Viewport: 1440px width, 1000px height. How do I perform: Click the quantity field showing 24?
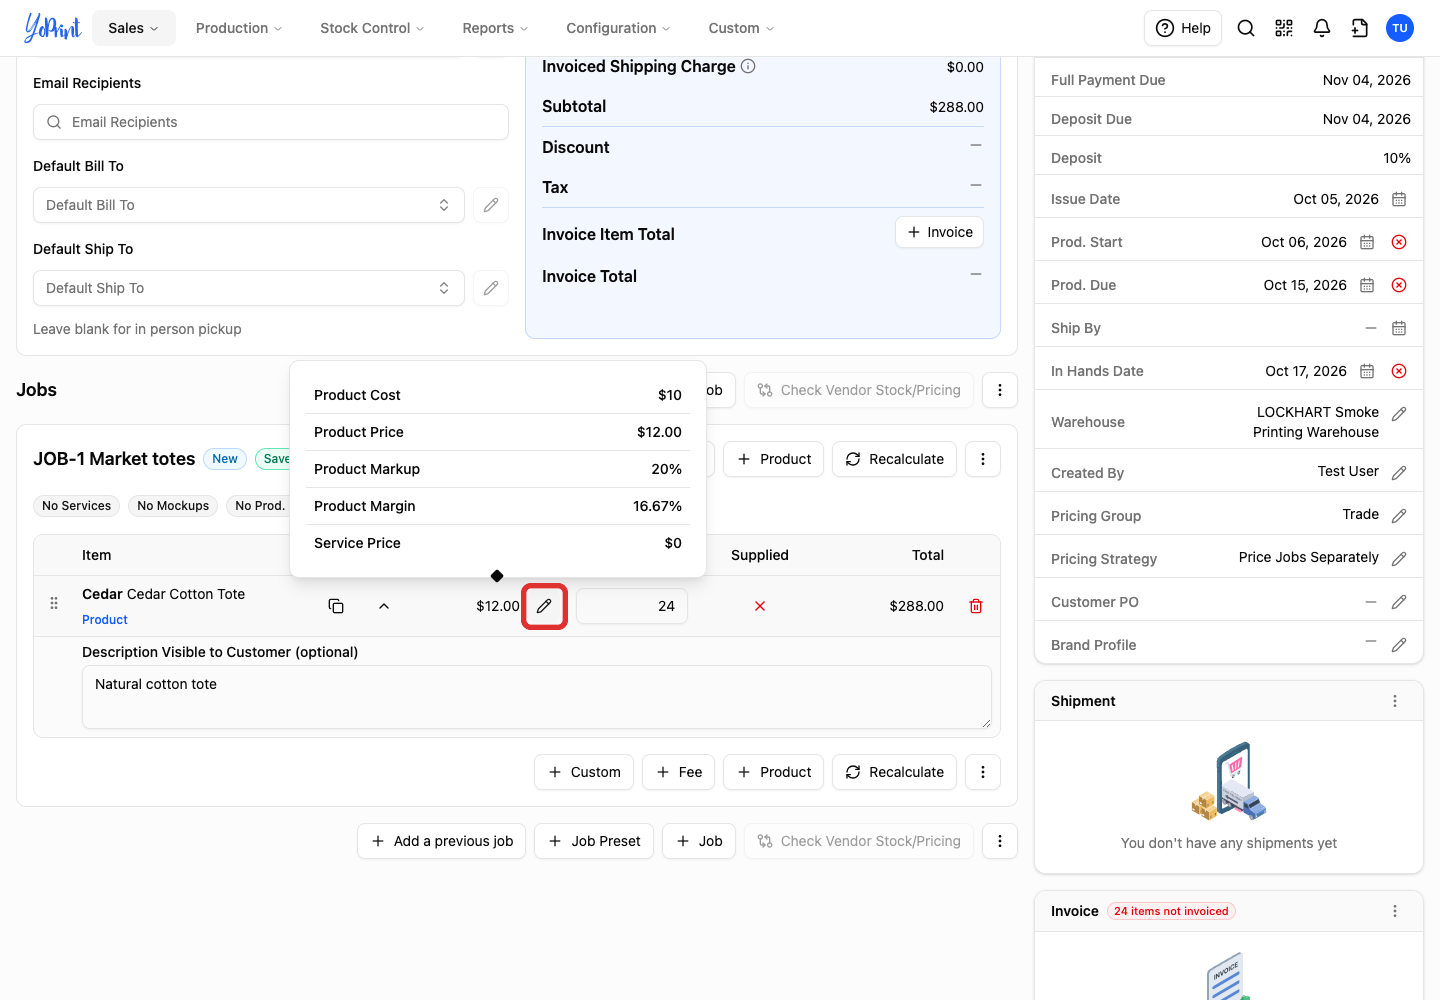point(632,606)
